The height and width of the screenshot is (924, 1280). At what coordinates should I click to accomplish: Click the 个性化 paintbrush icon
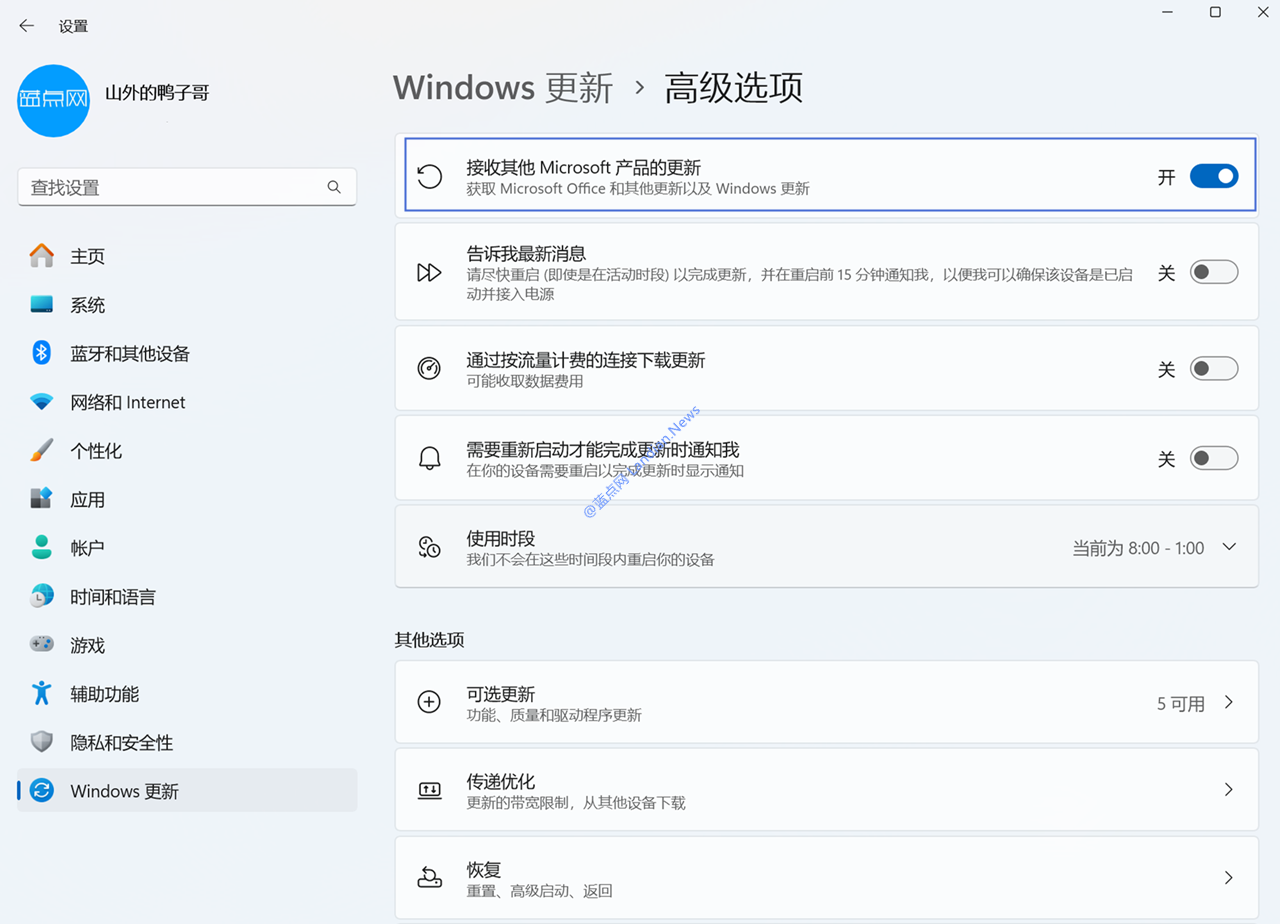pyautogui.click(x=42, y=450)
